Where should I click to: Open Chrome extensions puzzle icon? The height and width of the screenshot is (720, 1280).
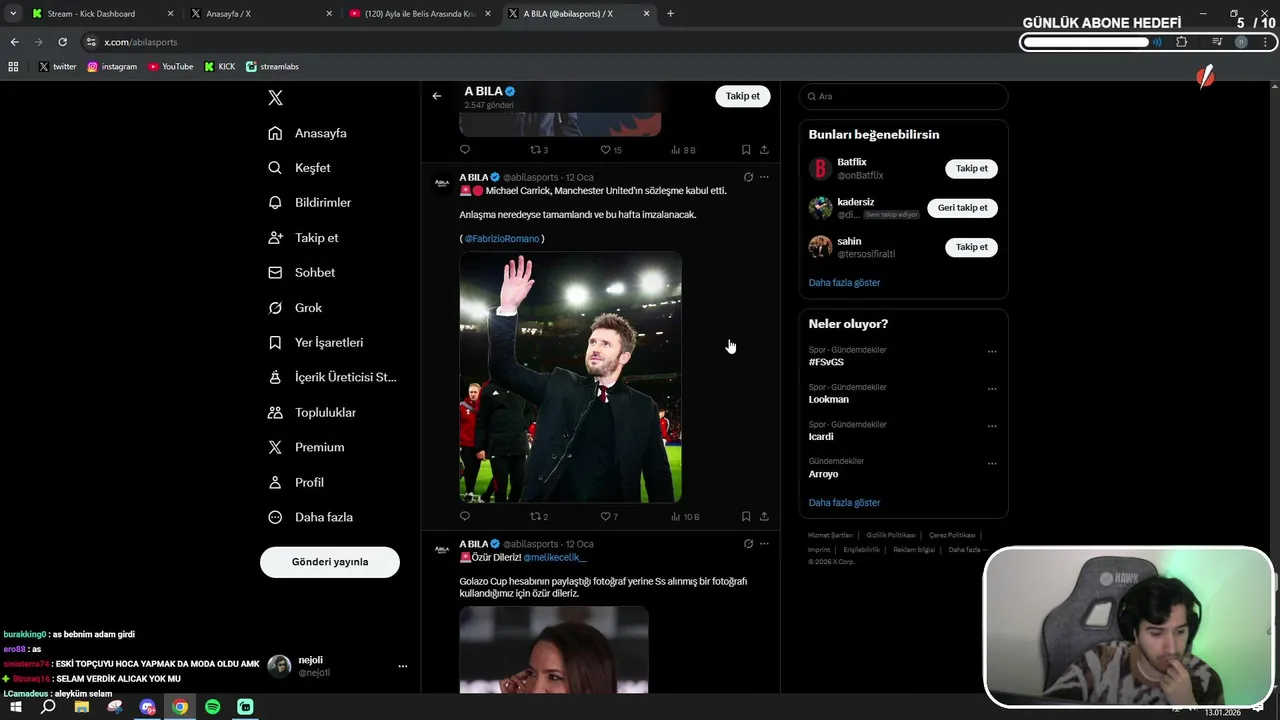click(1182, 42)
